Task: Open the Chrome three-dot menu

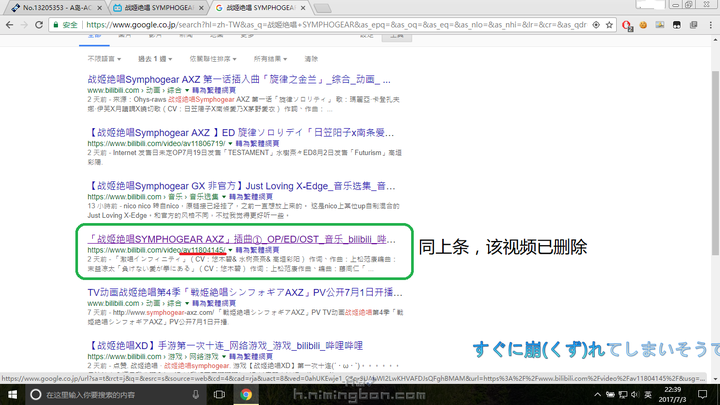Action: (710, 25)
